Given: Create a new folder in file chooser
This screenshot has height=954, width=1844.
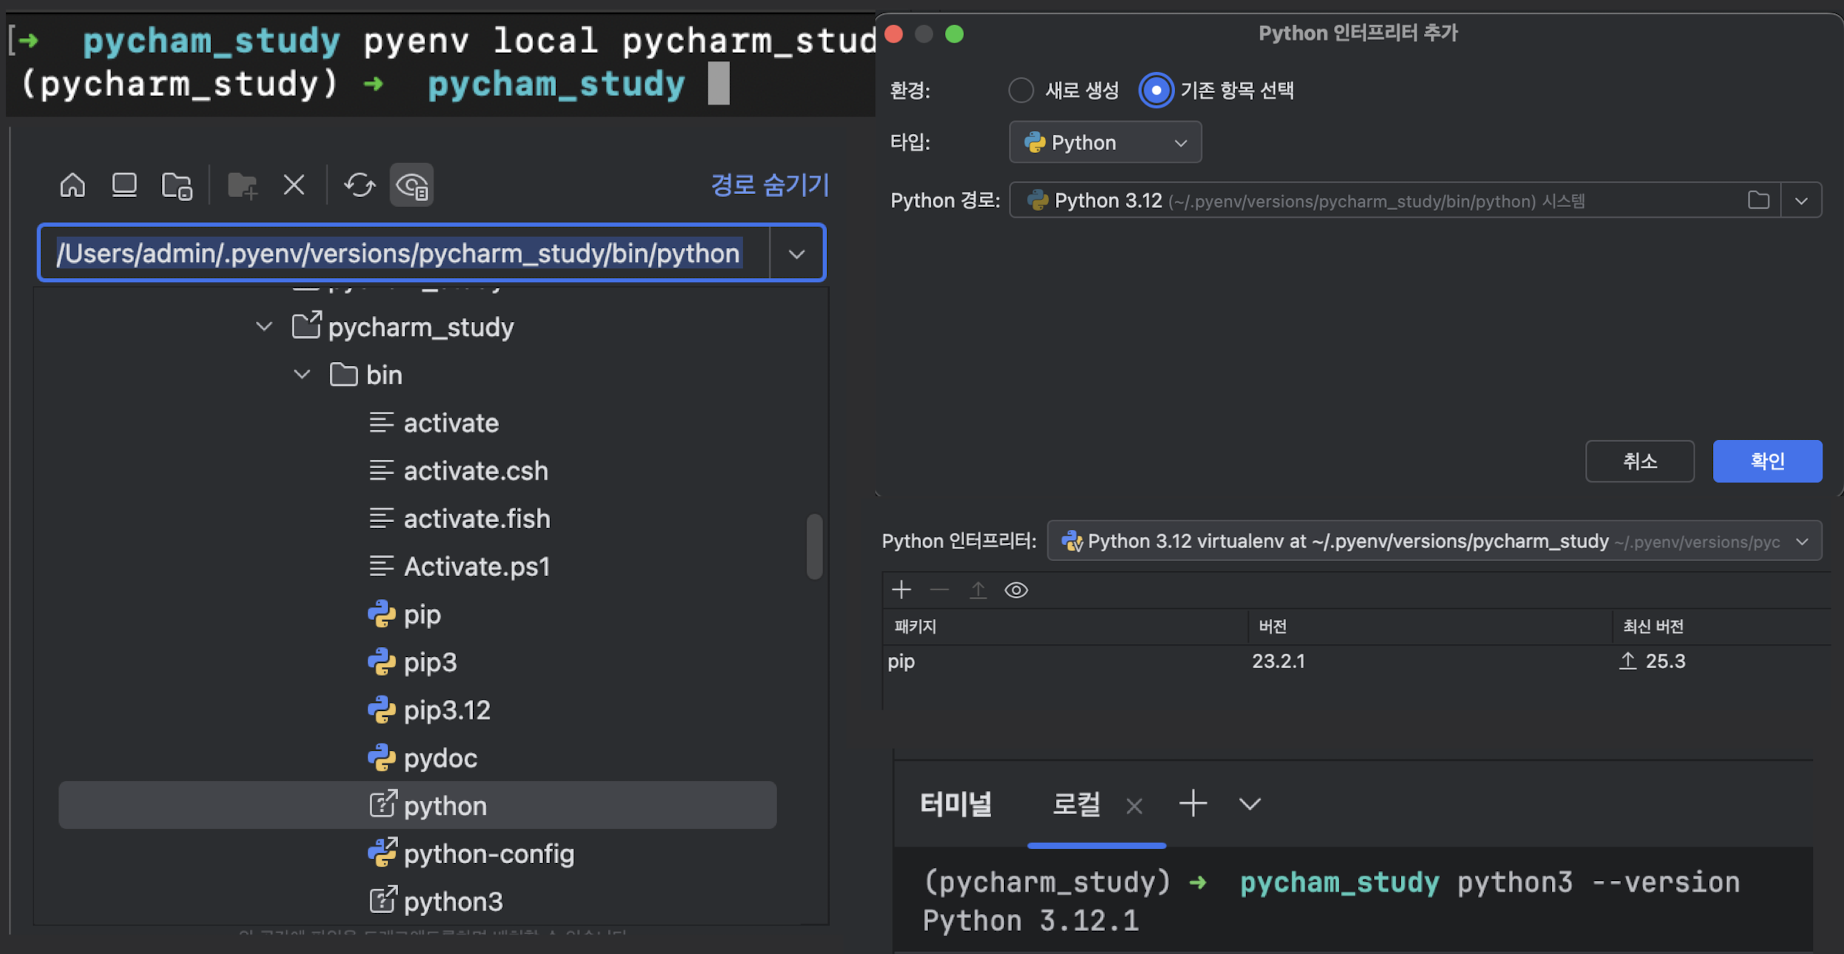Looking at the screenshot, I should (242, 185).
